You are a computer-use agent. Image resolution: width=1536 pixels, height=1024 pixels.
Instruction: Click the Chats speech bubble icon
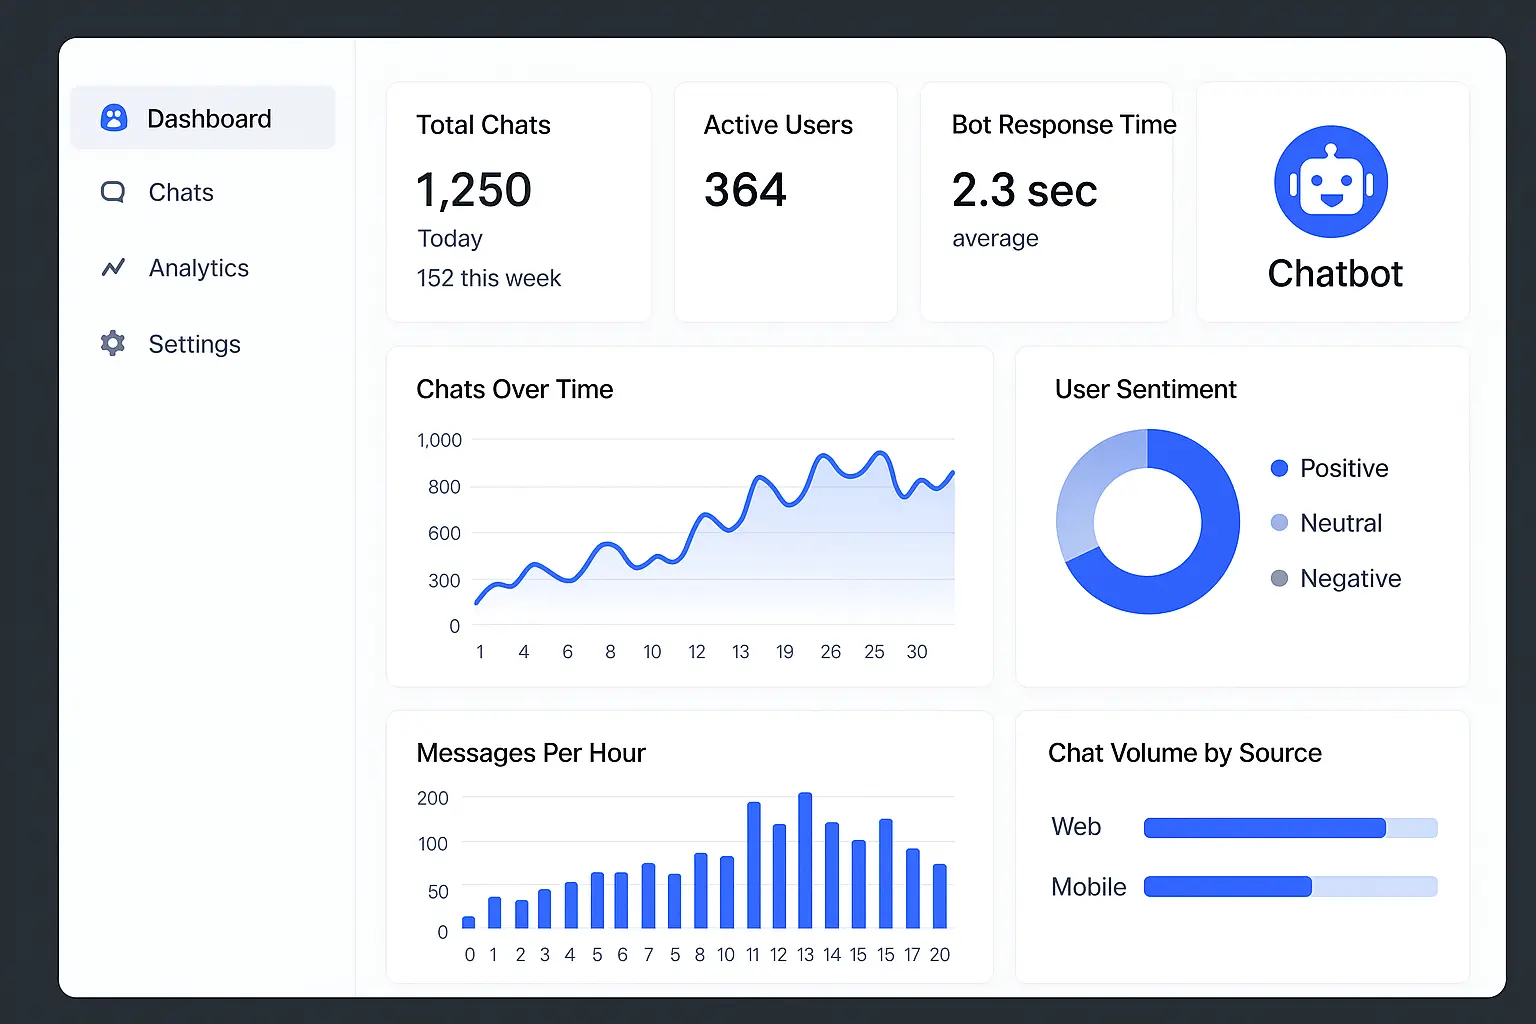pyautogui.click(x=113, y=192)
